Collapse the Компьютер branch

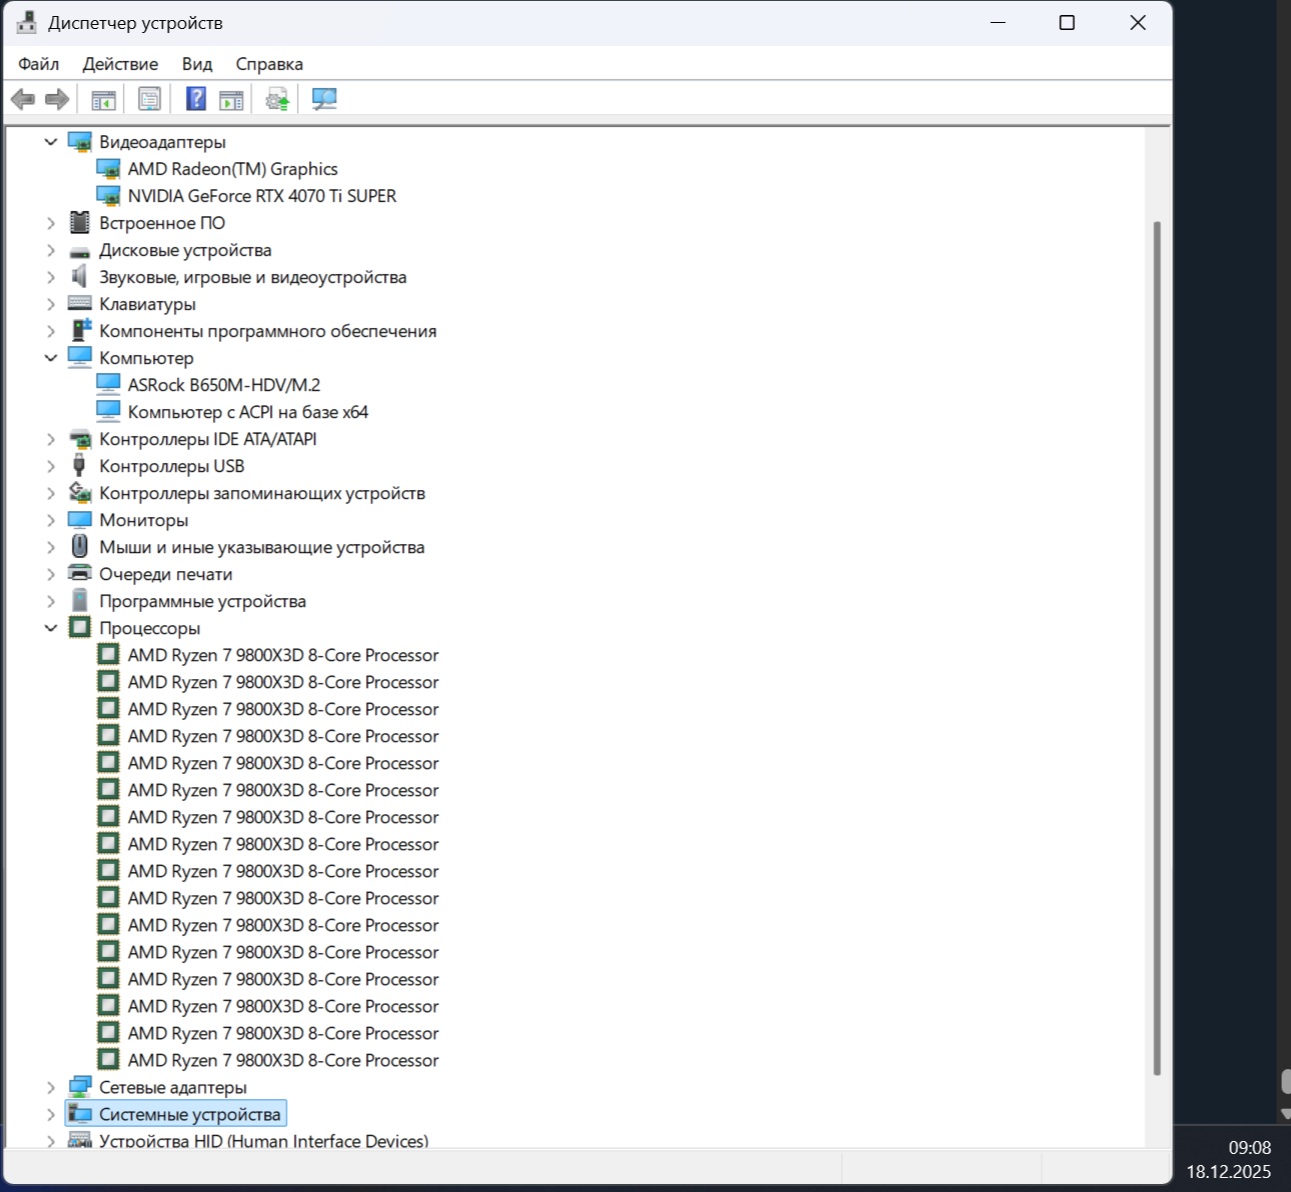[51, 358]
